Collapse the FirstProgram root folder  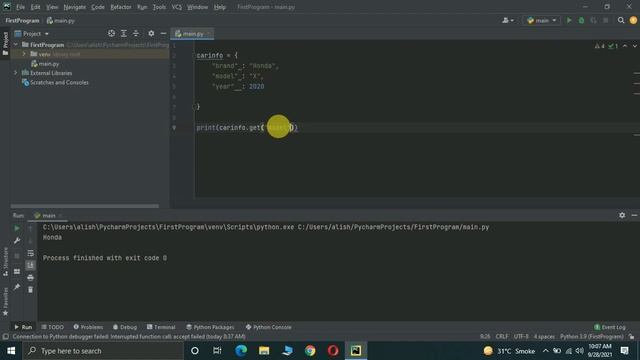[x=16, y=44]
